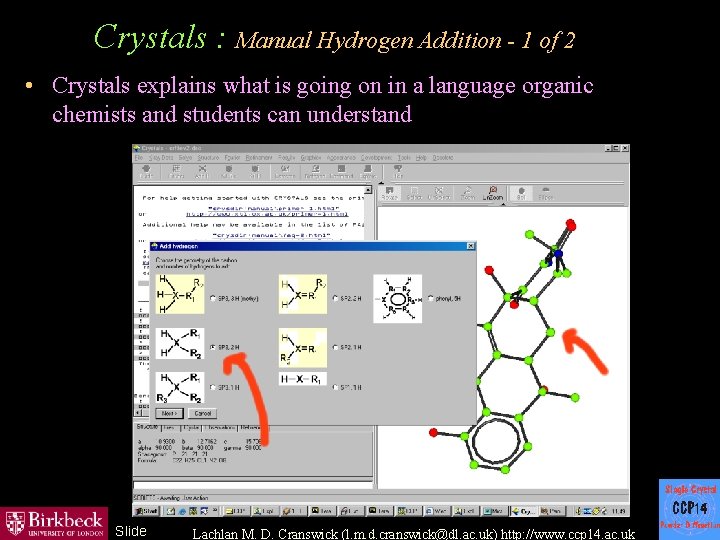Open the Help menu
Viewport: 720px width, 540px height.
[421, 158]
